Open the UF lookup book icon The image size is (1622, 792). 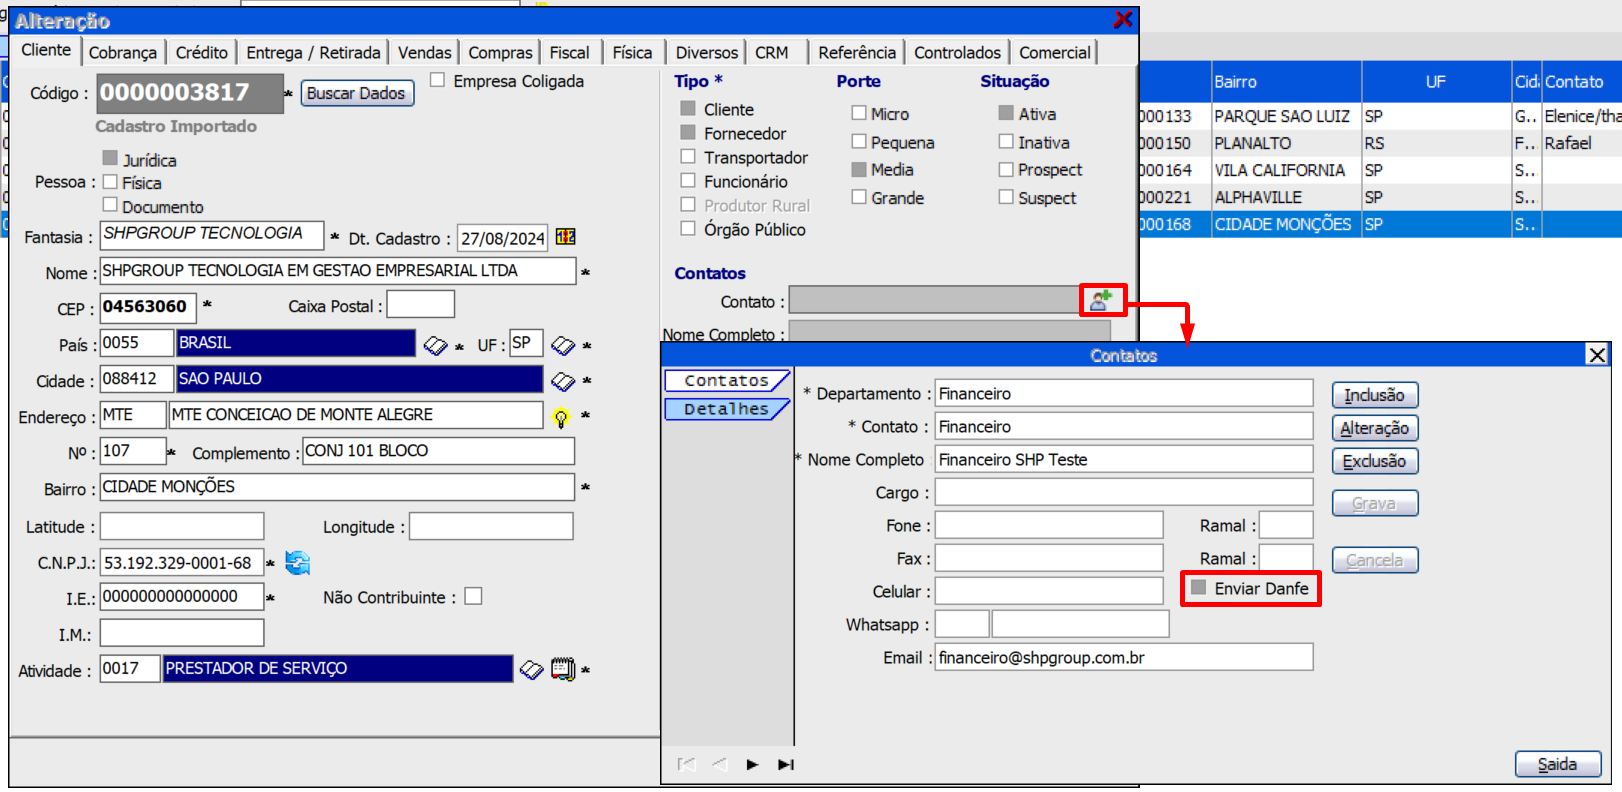click(x=563, y=345)
